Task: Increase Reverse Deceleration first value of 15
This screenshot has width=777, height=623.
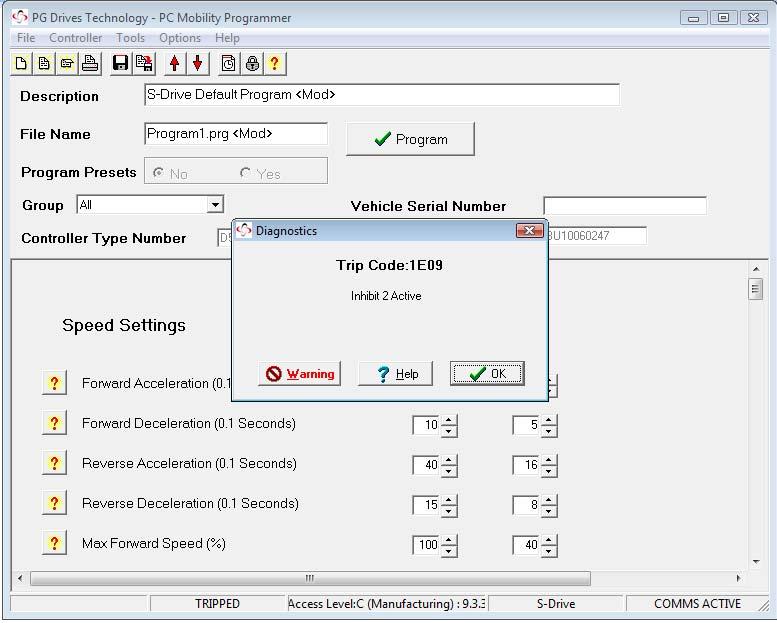Action: (x=448, y=500)
